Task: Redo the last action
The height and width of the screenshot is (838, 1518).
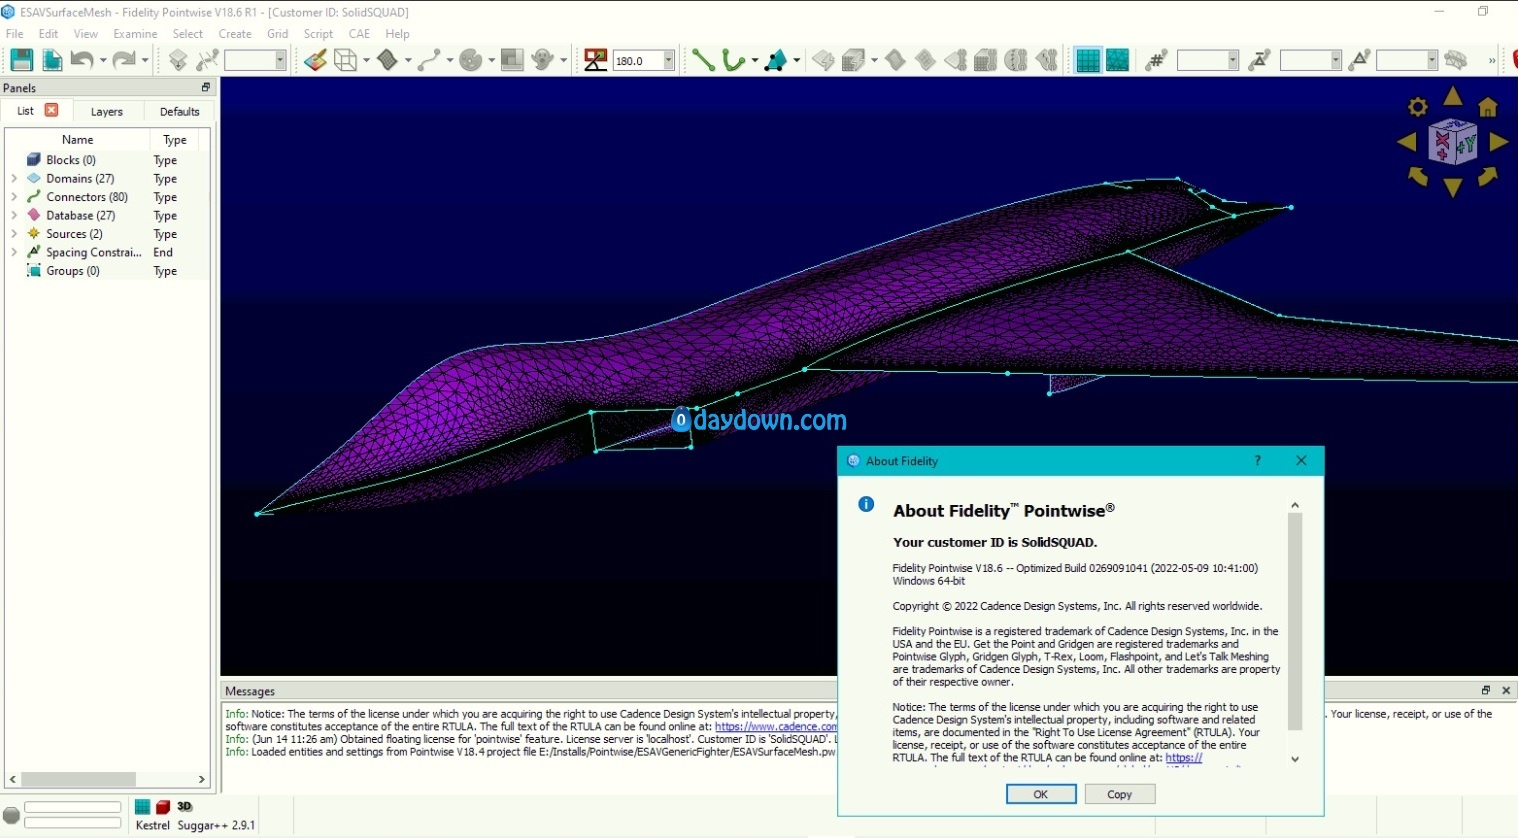Action: click(x=124, y=60)
